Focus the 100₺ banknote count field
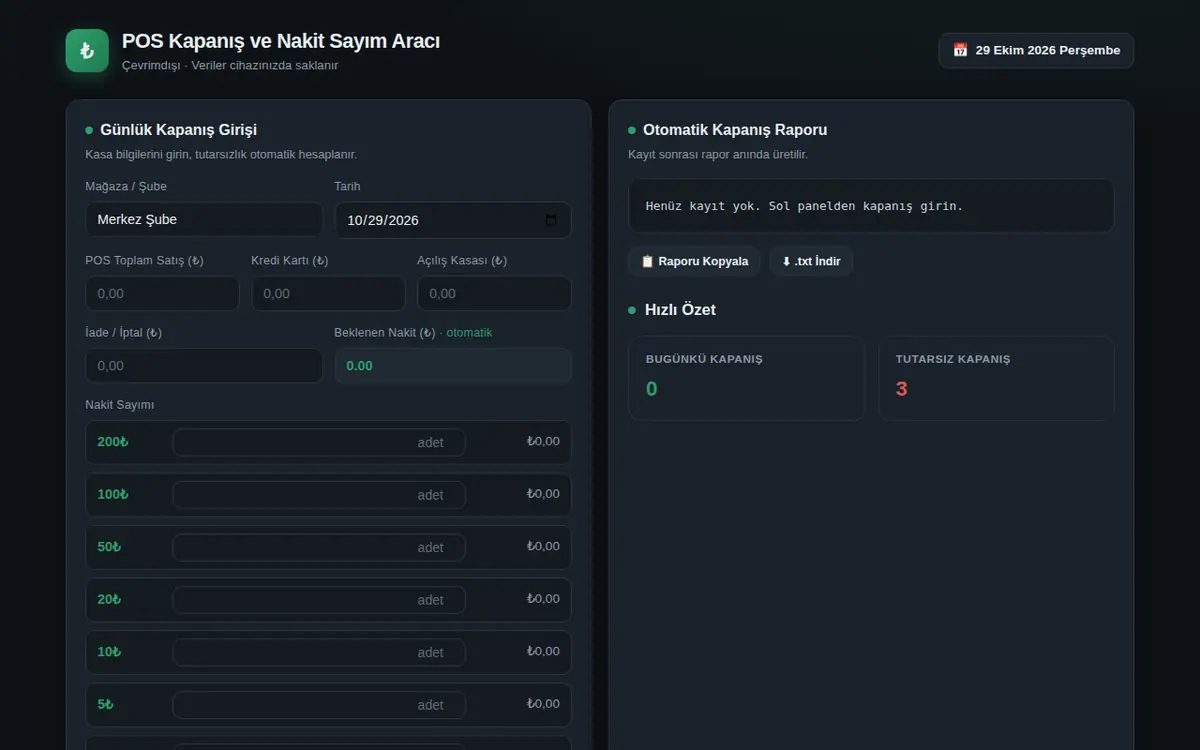The height and width of the screenshot is (750, 1200). click(x=319, y=495)
